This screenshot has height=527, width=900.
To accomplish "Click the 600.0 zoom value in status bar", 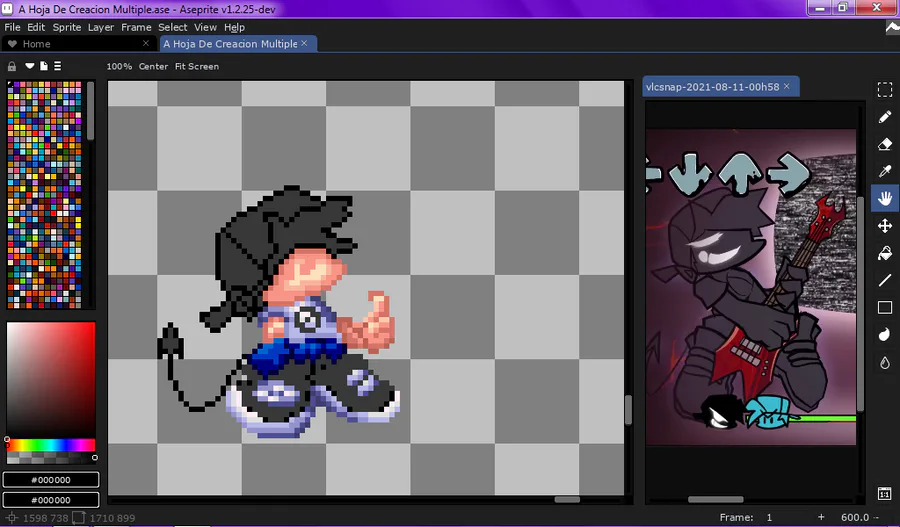I will pyautogui.click(x=855, y=517).
